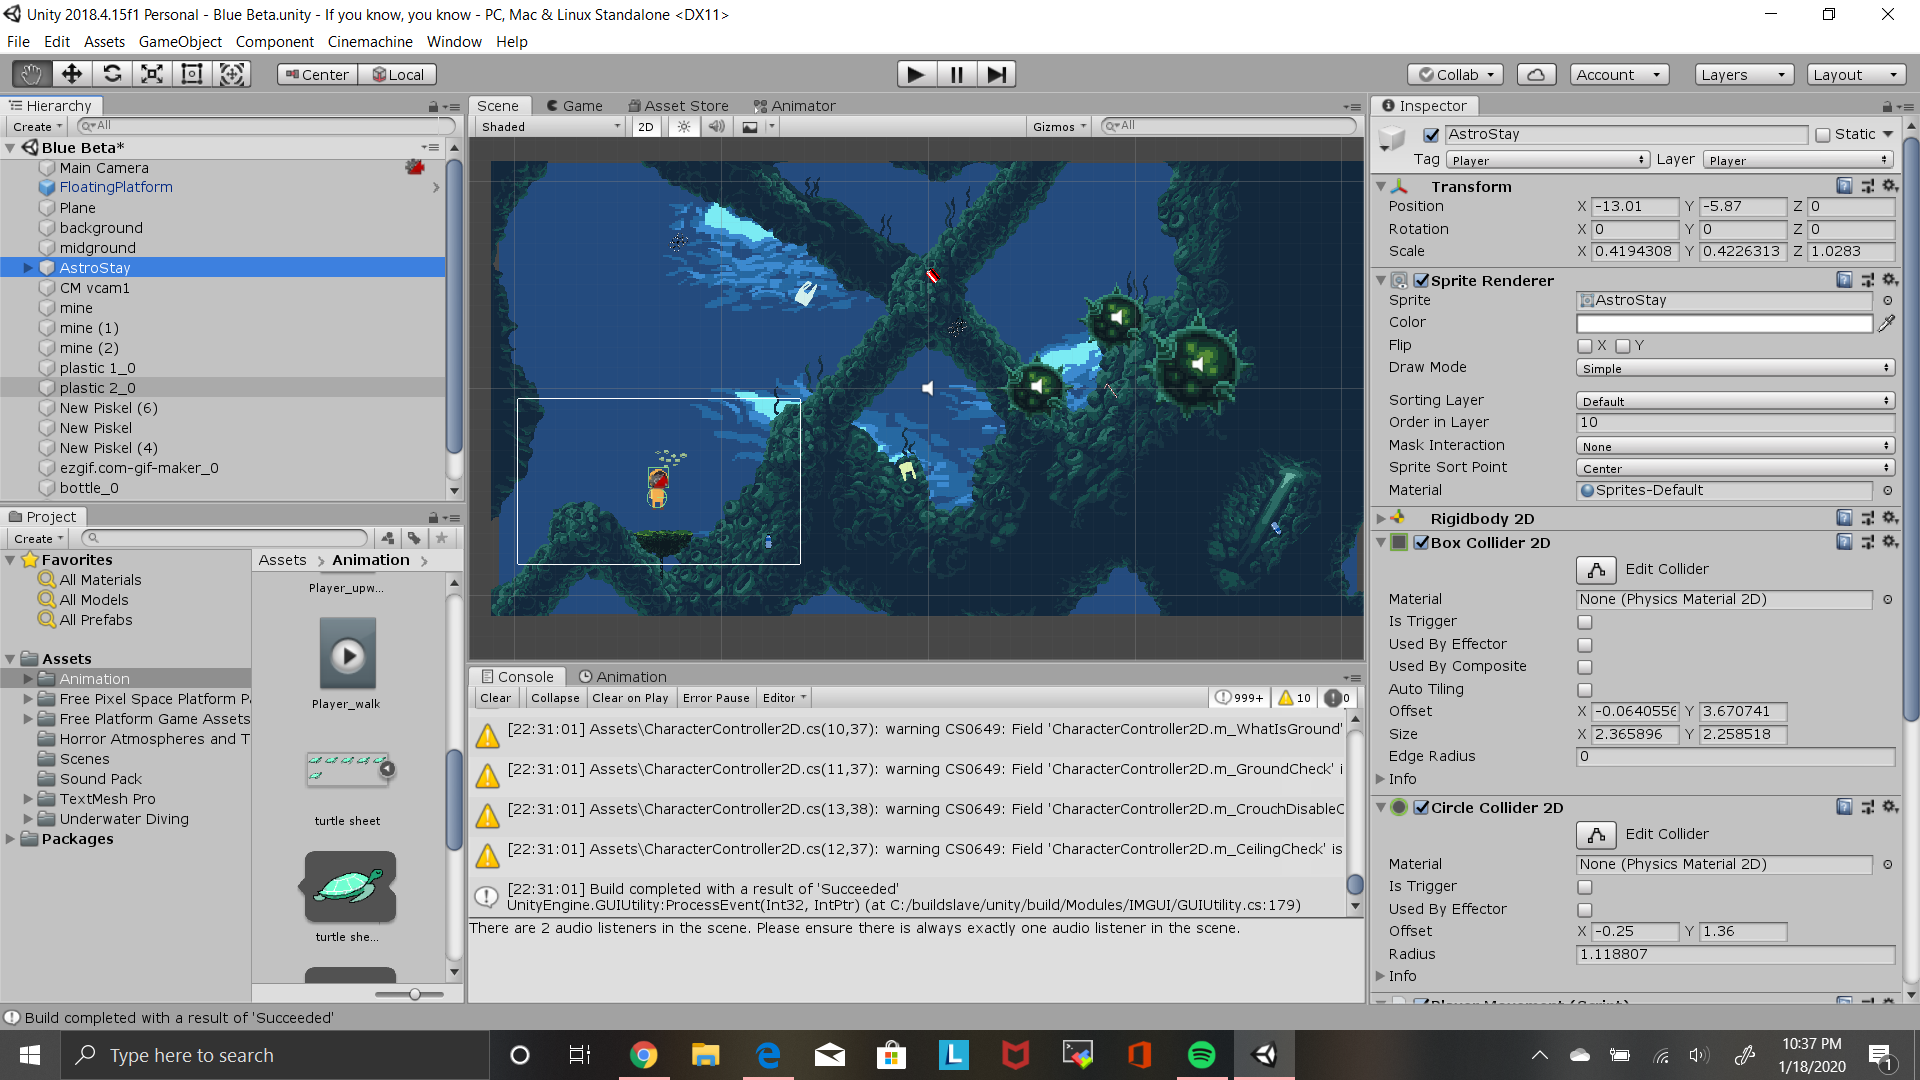Open the Layers dropdown
This screenshot has height=1080, width=1920.
pos(1743,74)
